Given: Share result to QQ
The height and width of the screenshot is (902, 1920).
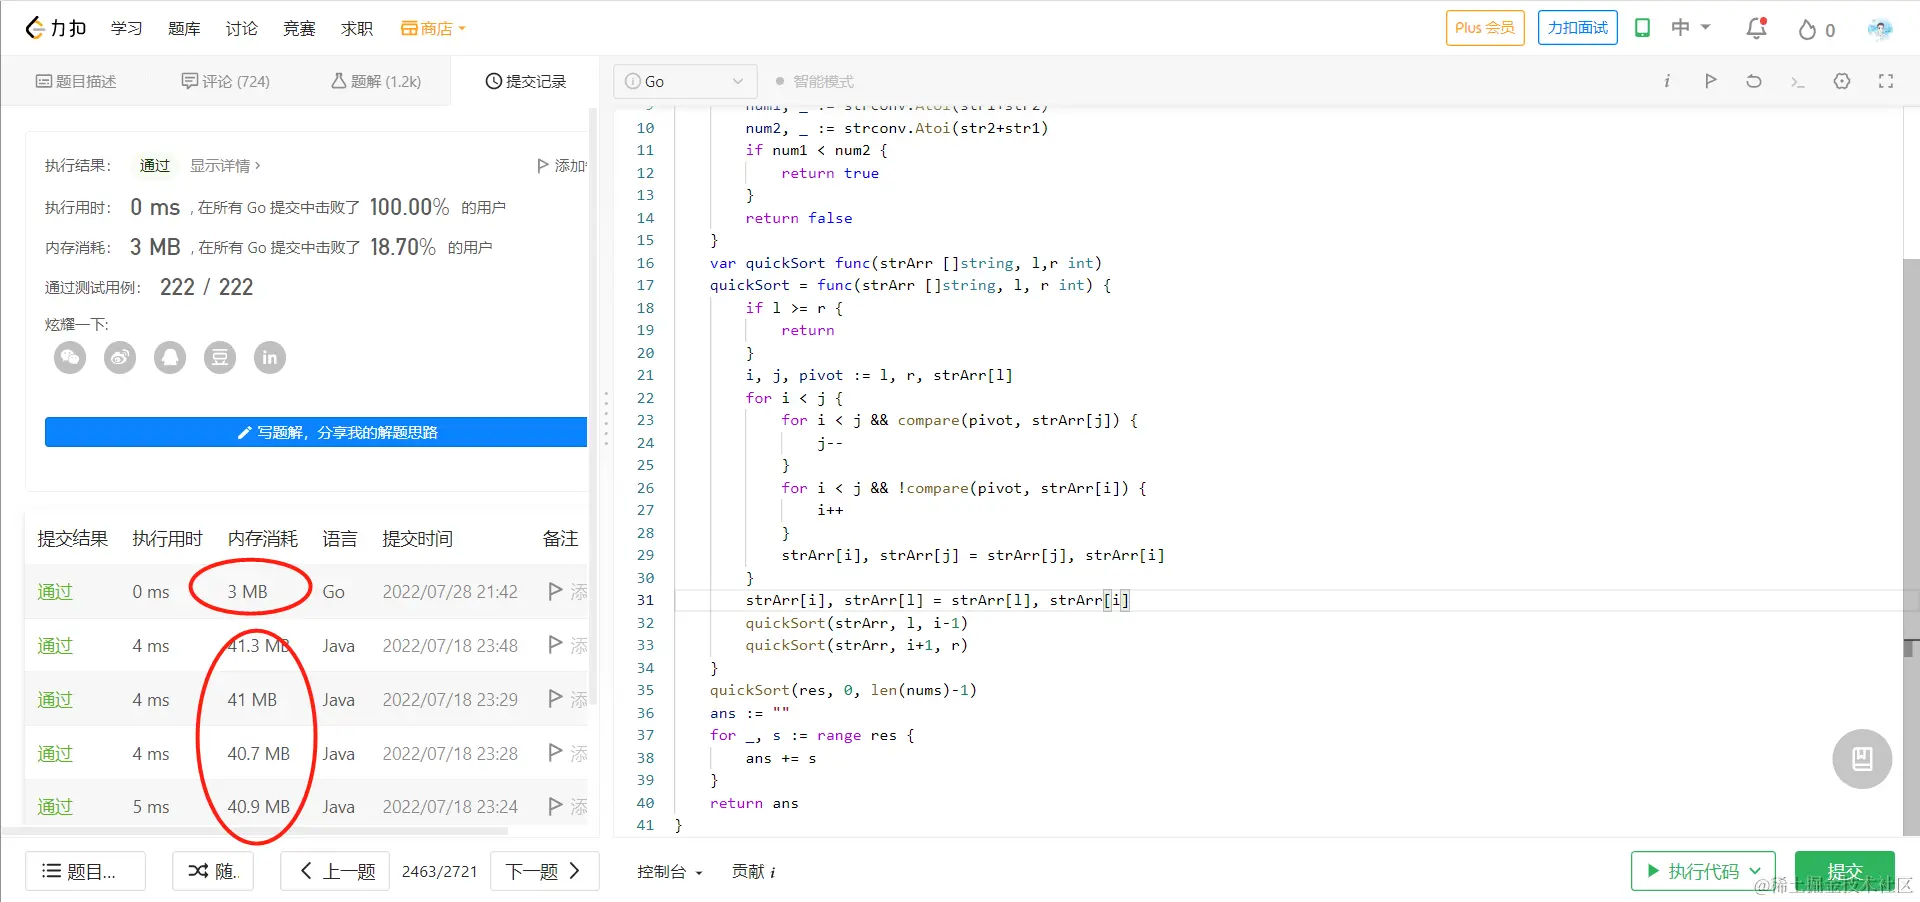Looking at the screenshot, I should 170,357.
